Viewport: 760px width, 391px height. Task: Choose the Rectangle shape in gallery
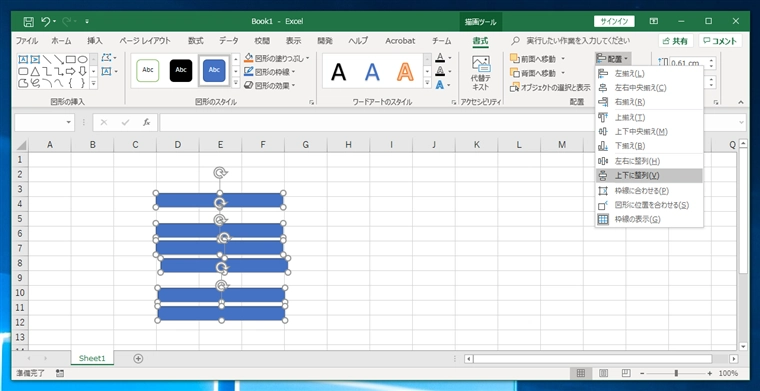pyautogui.click(x=71, y=60)
